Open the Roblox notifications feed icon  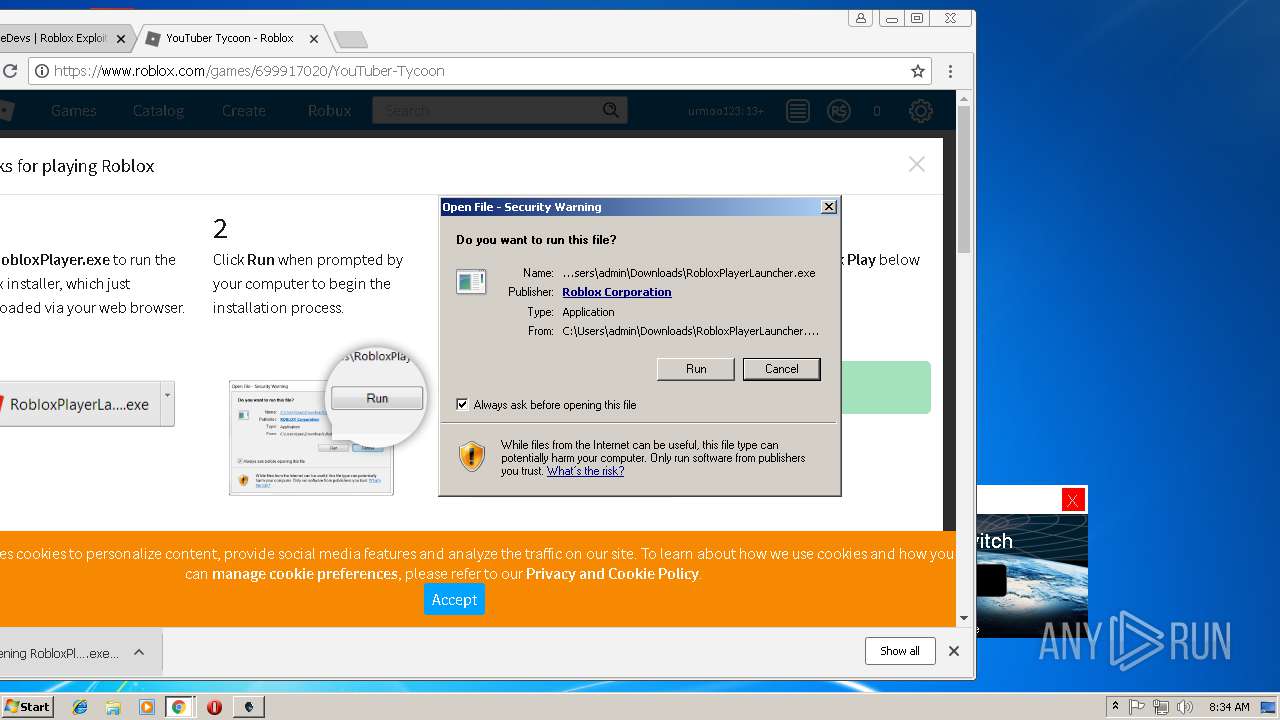click(797, 111)
